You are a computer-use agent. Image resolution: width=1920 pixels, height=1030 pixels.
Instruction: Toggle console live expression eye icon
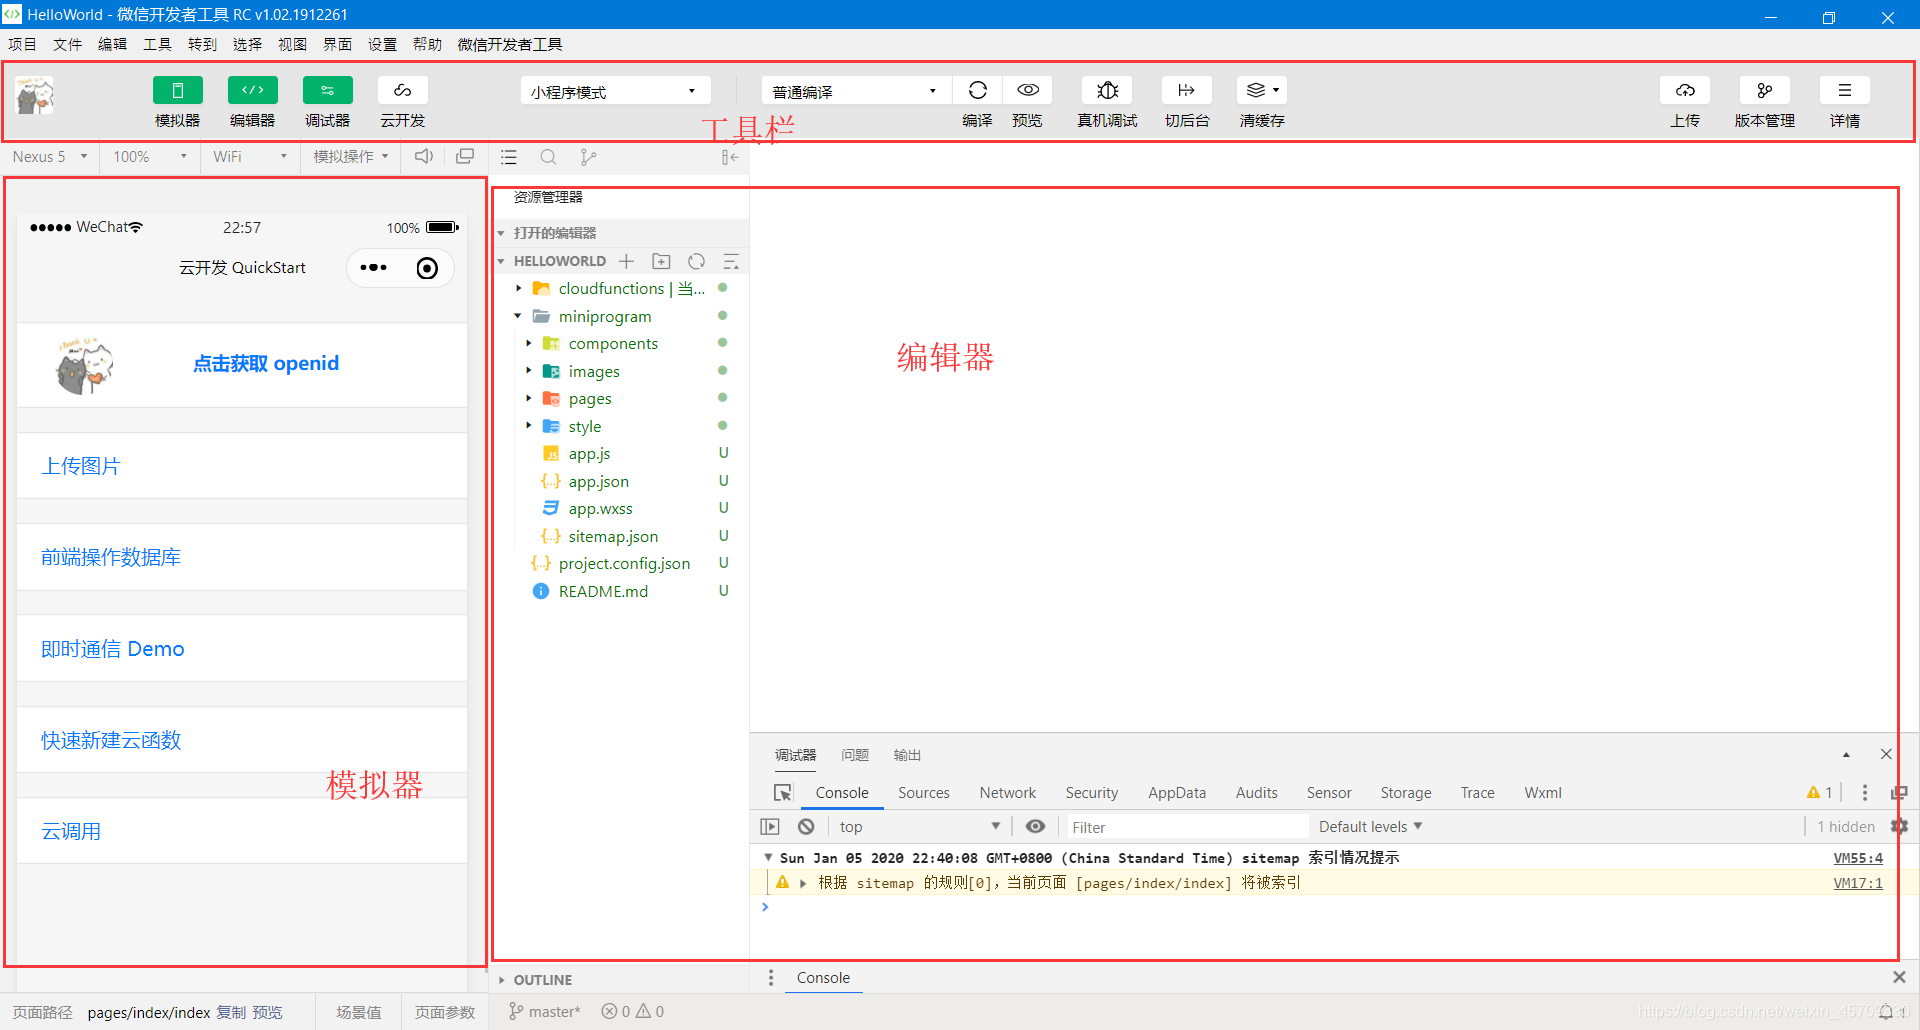1035,827
